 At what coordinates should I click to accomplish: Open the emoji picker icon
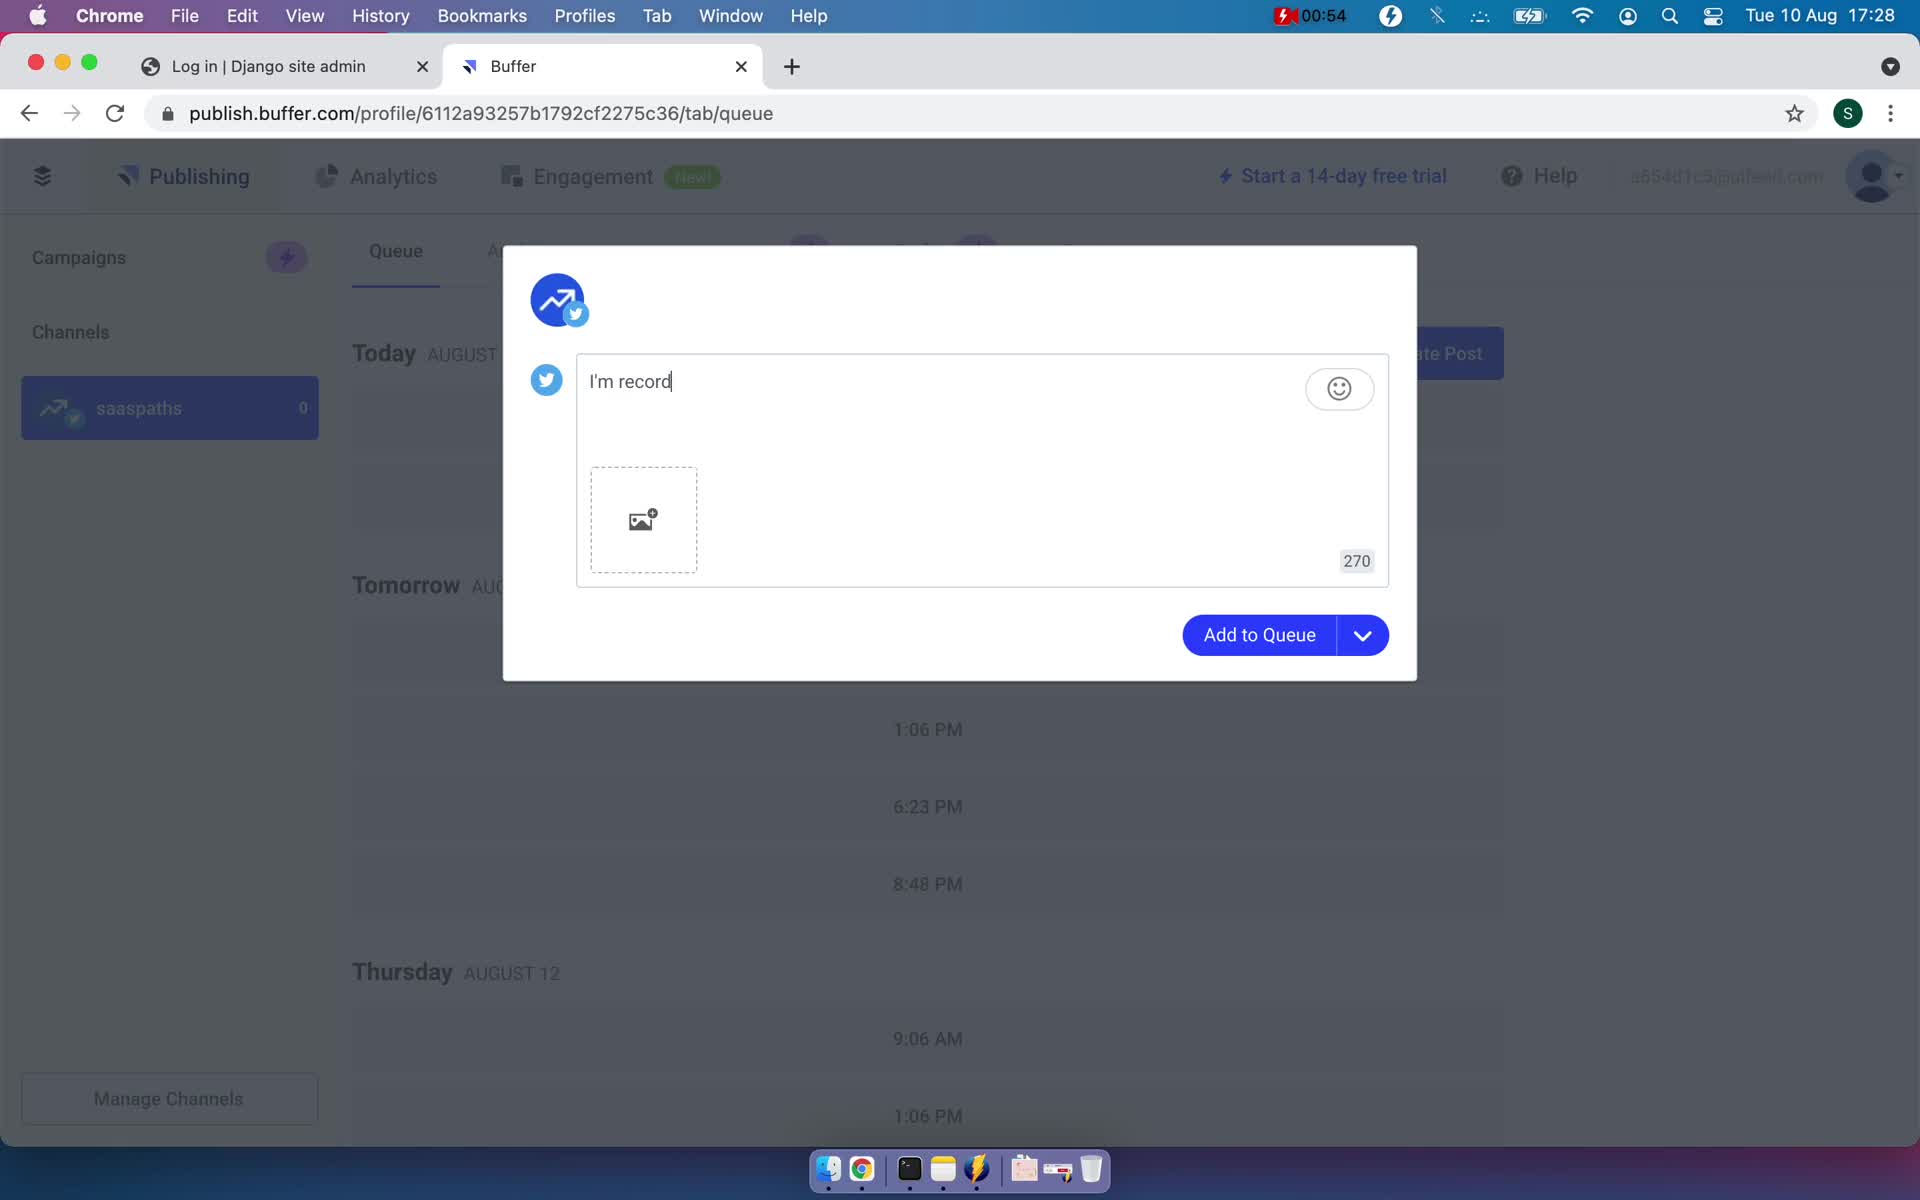1338,387
